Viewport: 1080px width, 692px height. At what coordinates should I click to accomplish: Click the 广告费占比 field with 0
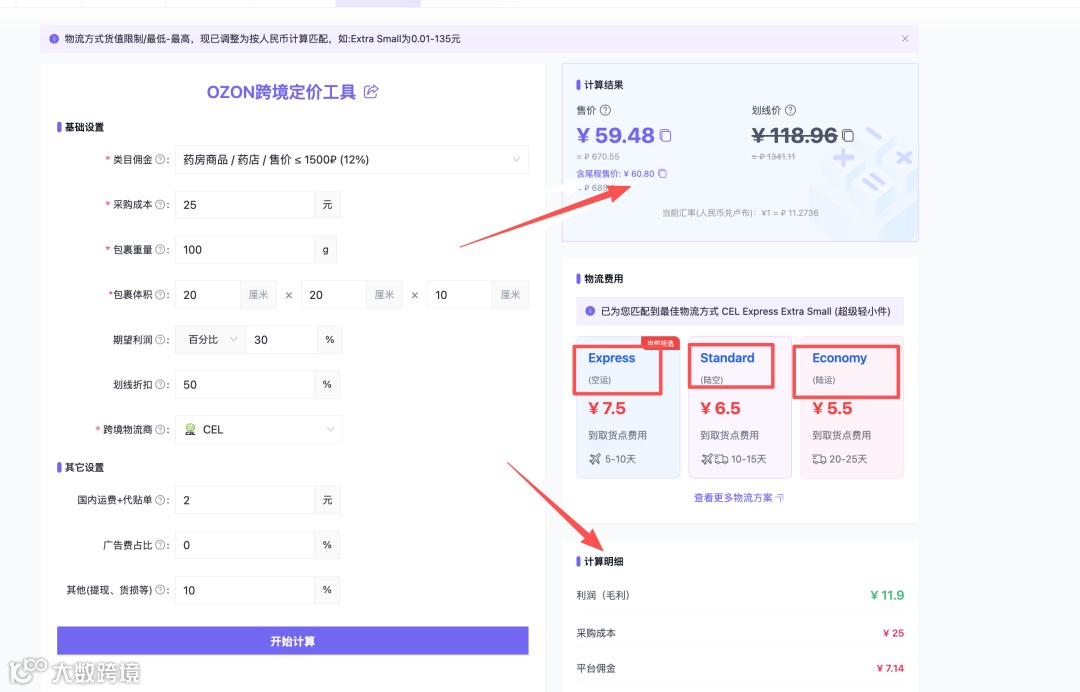click(245, 545)
